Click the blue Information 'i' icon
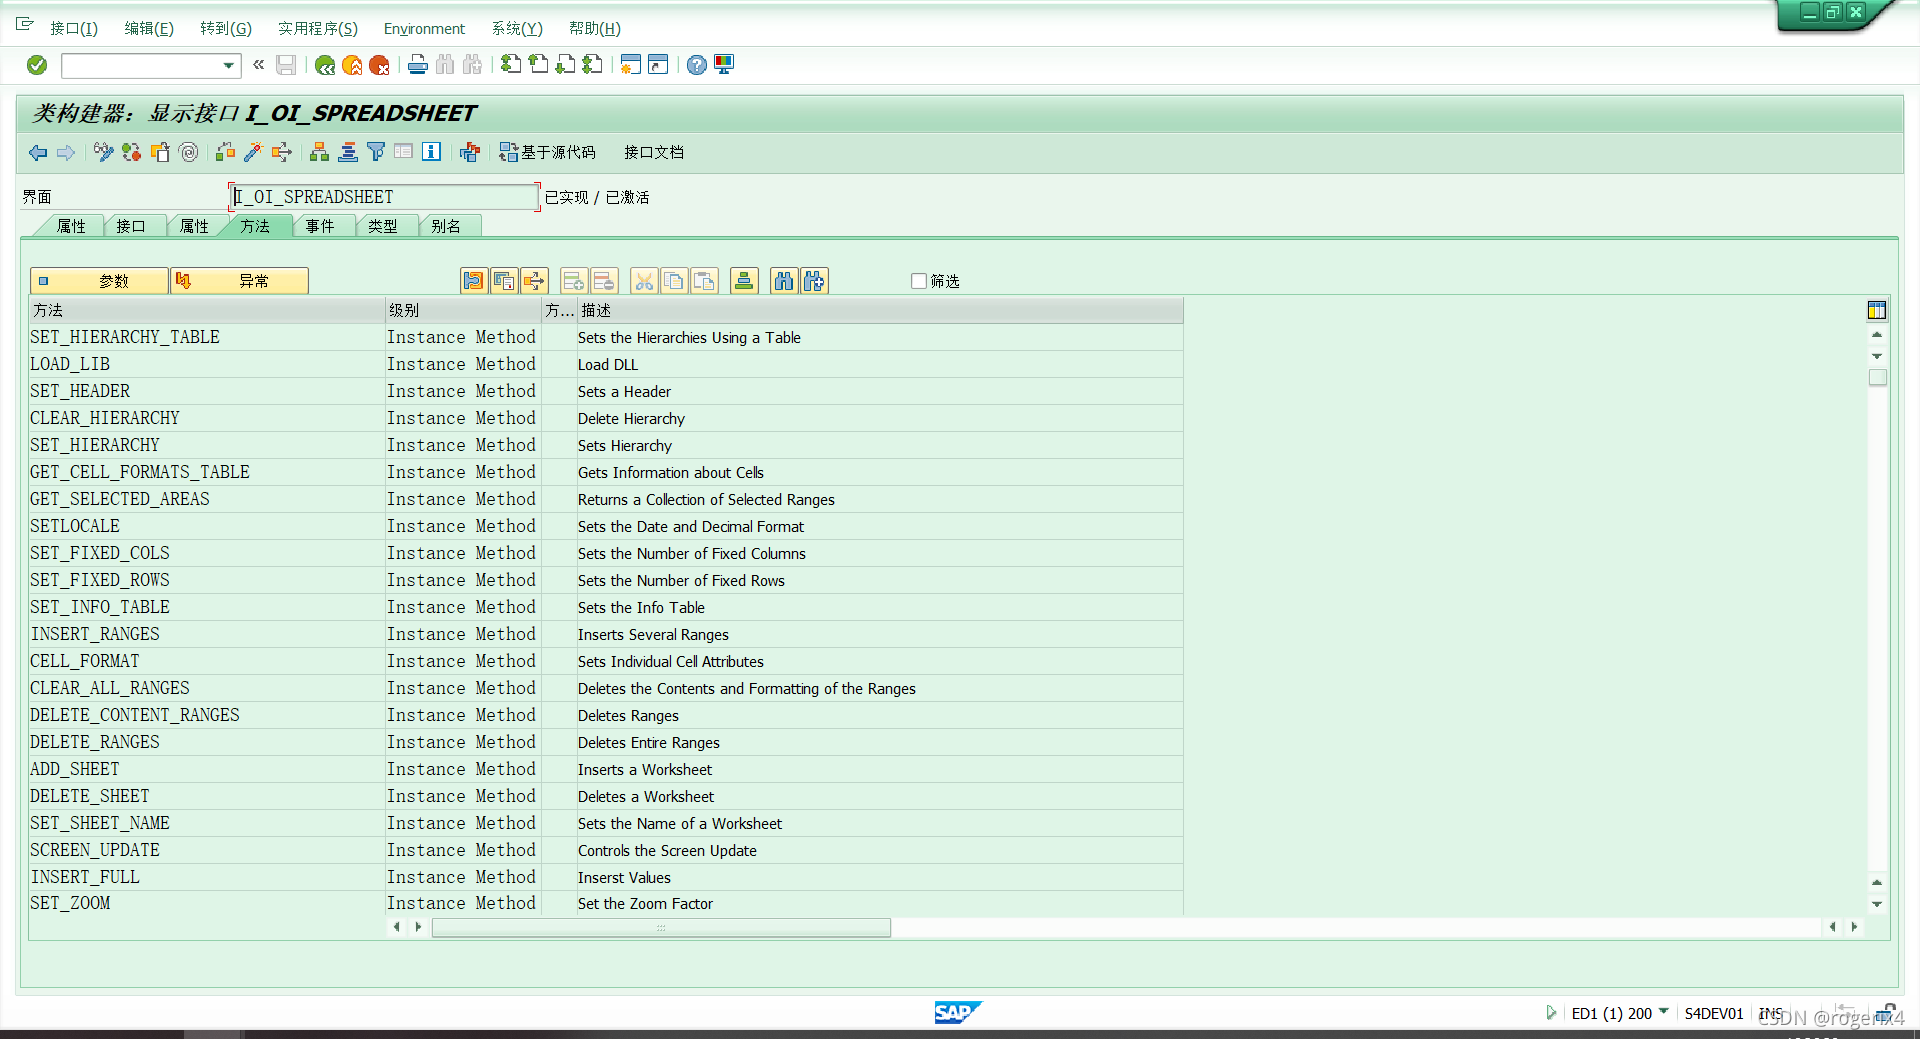Image resolution: width=1920 pixels, height=1039 pixels. (431, 152)
